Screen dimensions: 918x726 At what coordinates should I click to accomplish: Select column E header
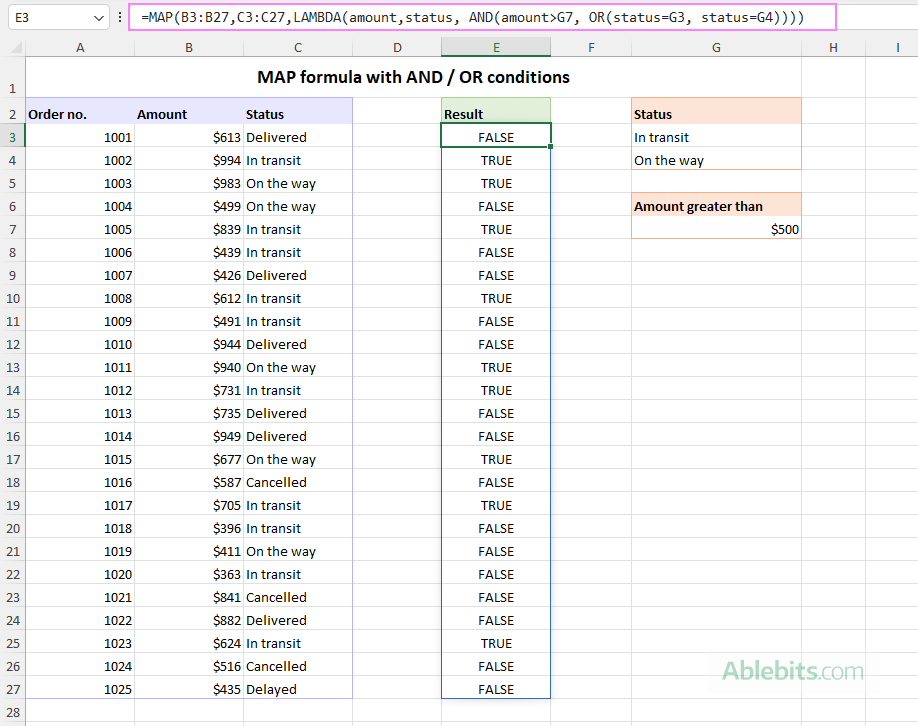495,46
